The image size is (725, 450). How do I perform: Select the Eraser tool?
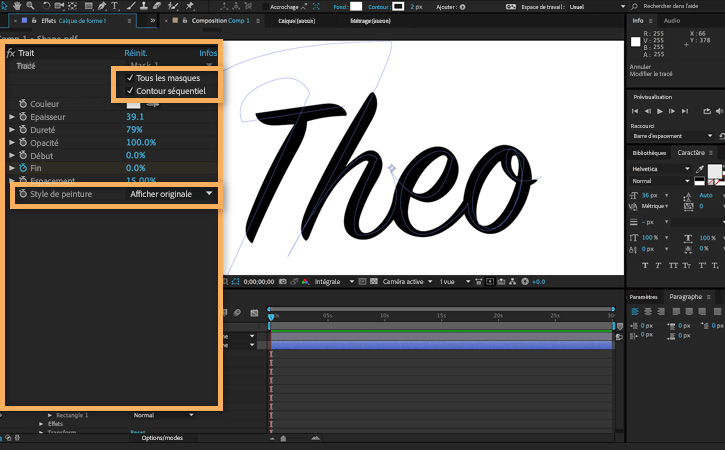point(157,6)
